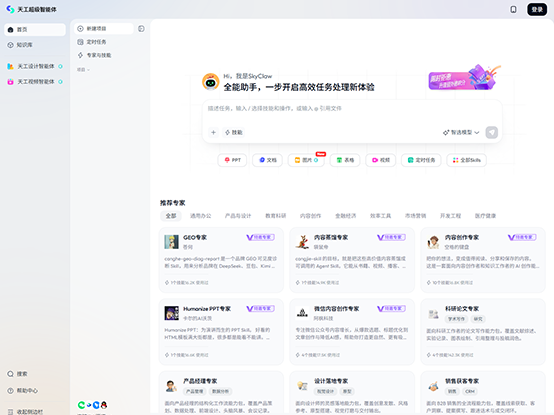Select the 市场营销 category tab
Screen dimensions: 554x415
tap(416, 216)
